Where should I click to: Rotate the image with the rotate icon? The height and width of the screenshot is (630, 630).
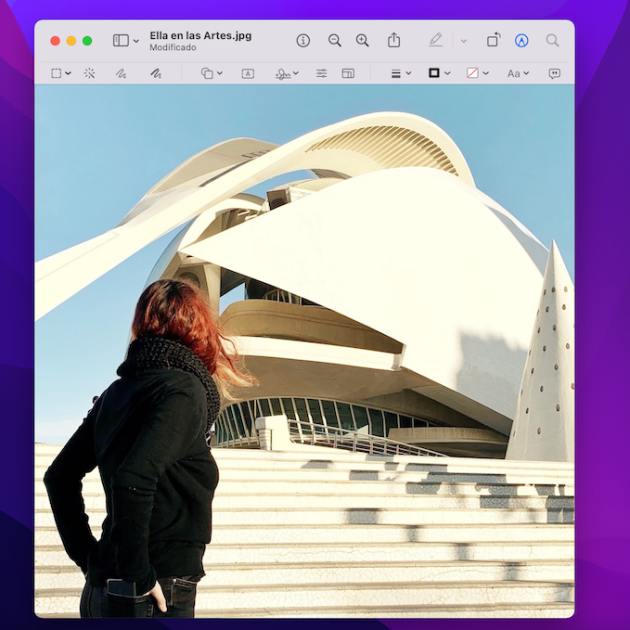(x=493, y=40)
